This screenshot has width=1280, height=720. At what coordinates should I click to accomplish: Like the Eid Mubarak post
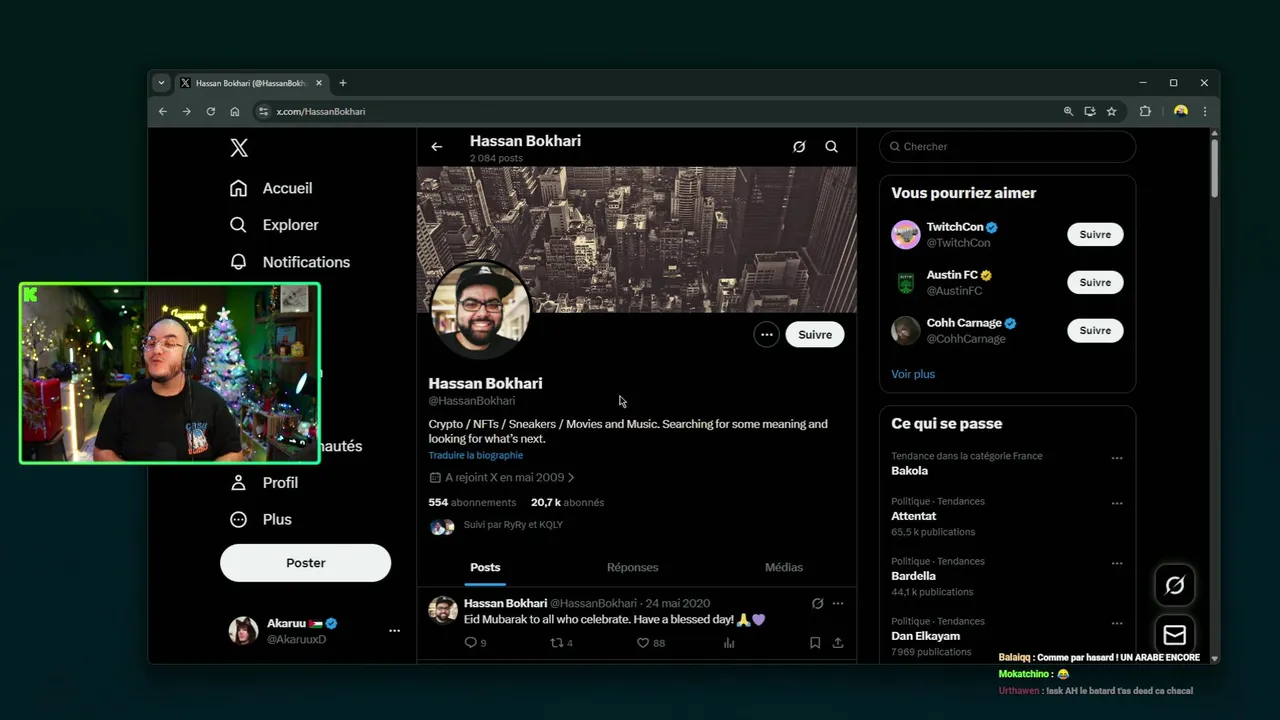tap(643, 643)
